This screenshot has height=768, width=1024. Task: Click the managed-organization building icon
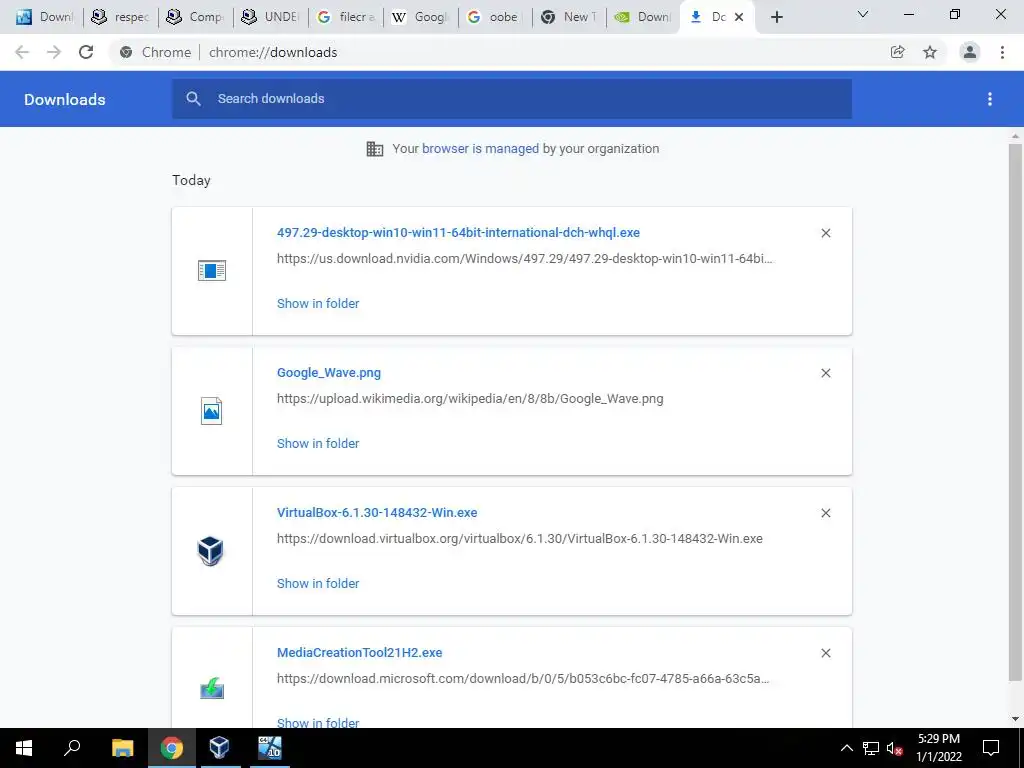click(x=375, y=149)
